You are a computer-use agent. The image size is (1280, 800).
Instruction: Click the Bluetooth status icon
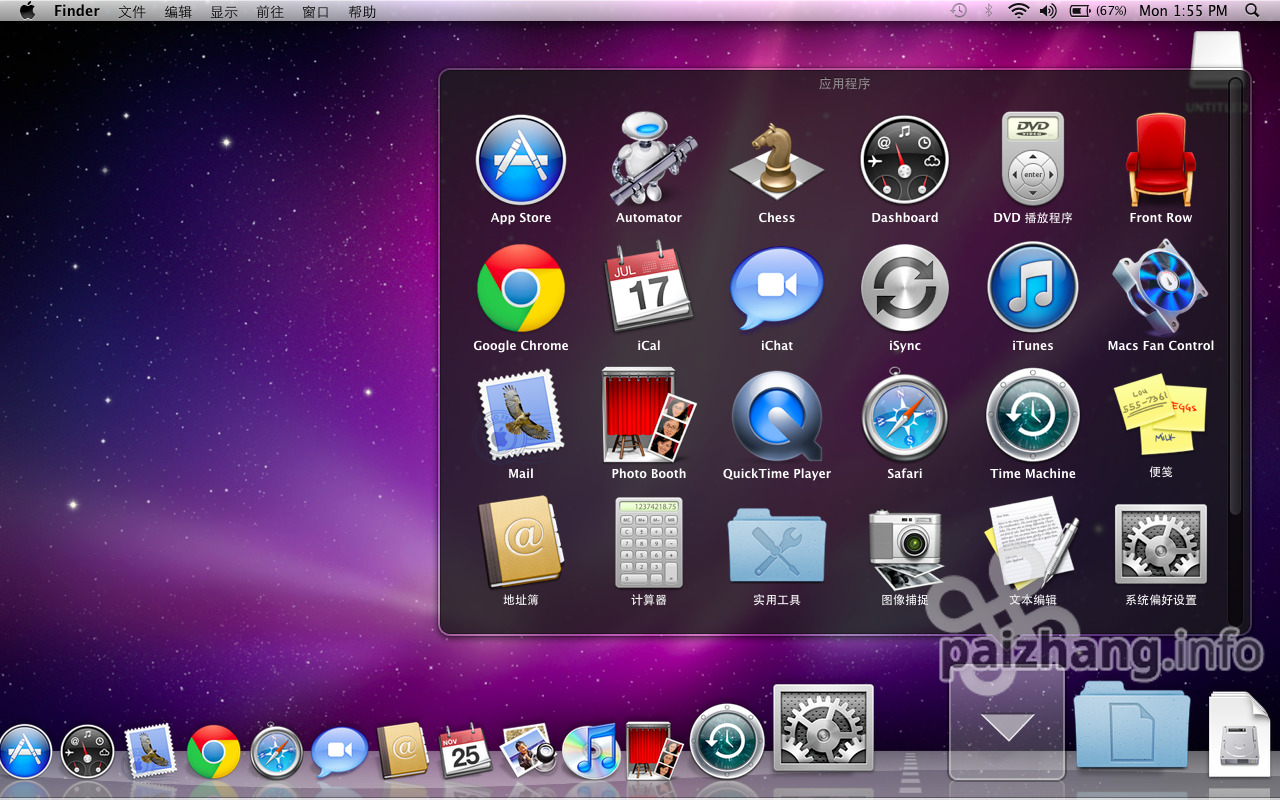(x=989, y=11)
